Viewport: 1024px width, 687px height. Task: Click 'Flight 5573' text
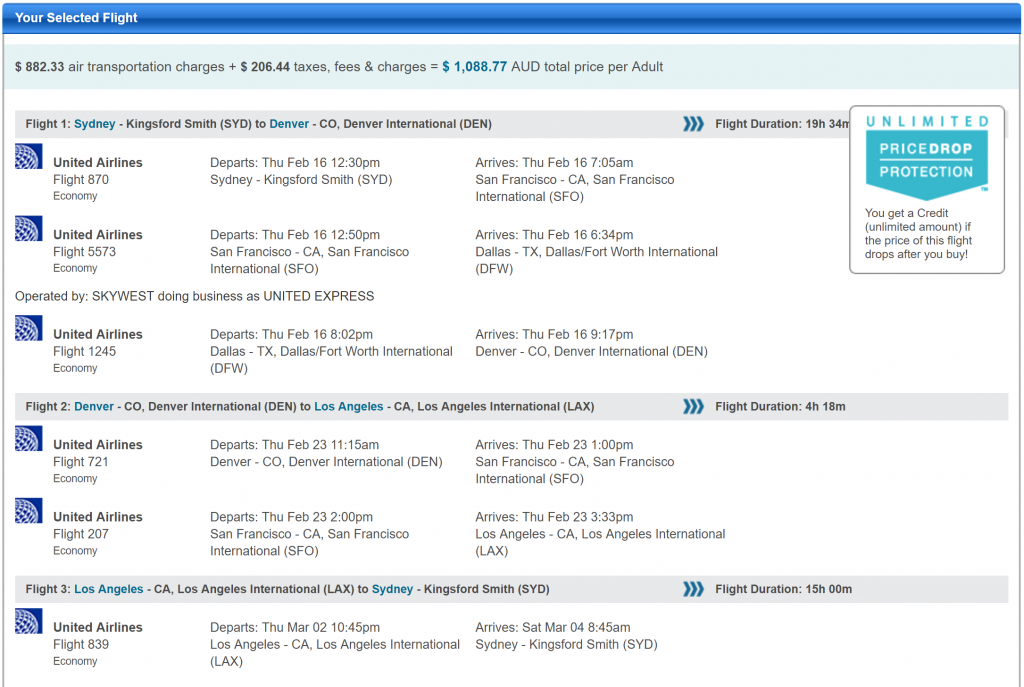[x=84, y=252]
